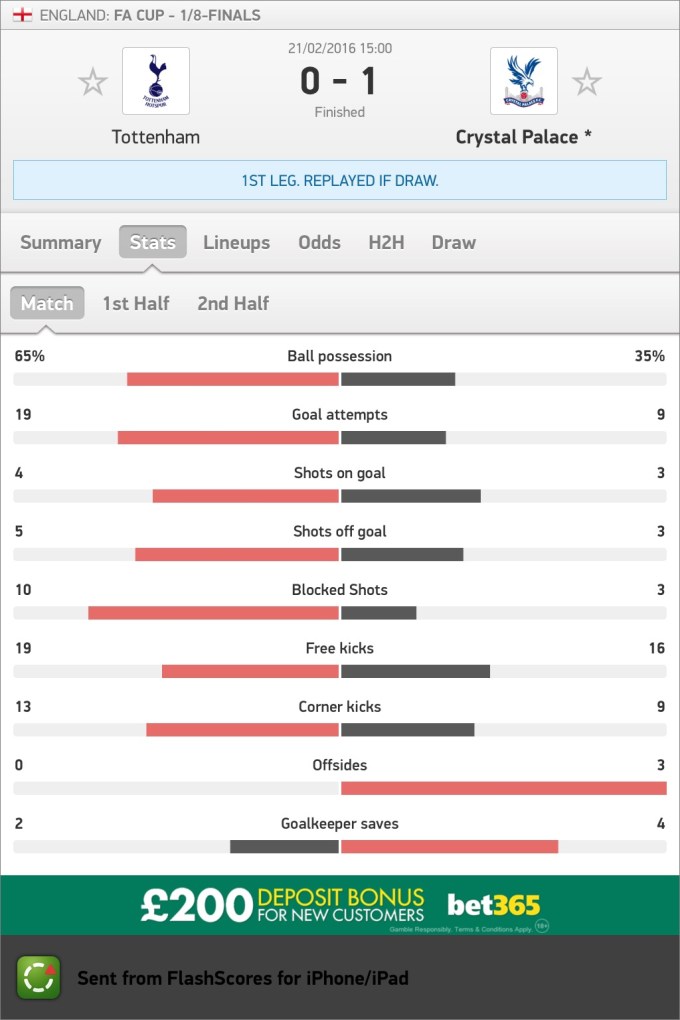The width and height of the screenshot is (680, 1020).
Task: Open the Summary tab
Action: coord(60,242)
